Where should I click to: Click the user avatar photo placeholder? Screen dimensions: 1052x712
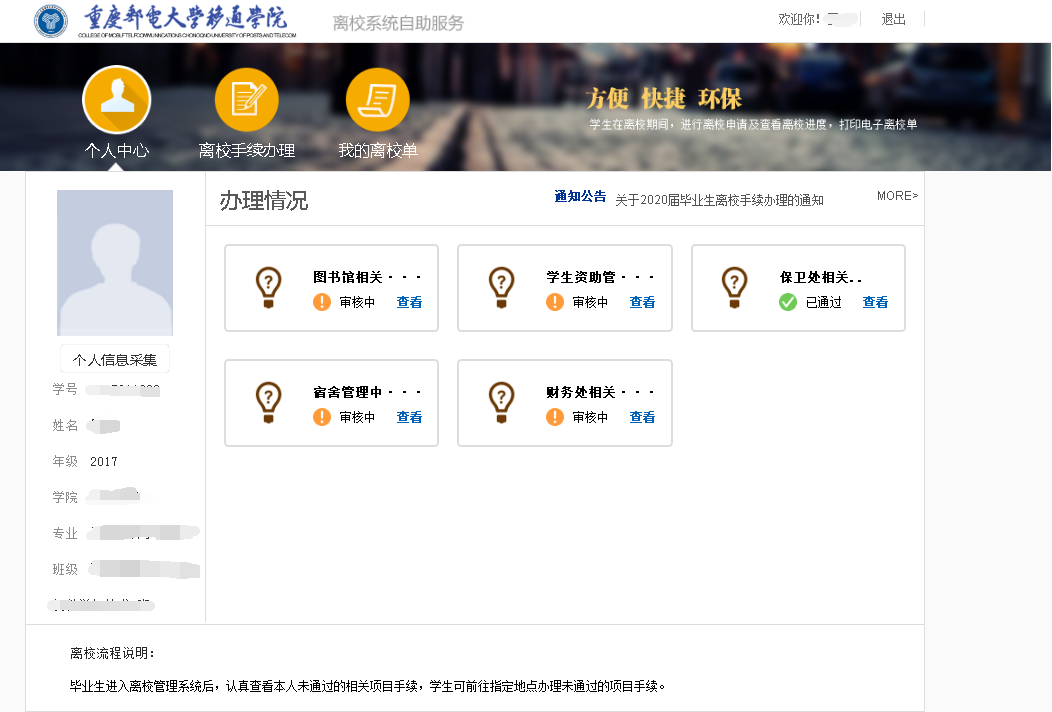pyautogui.click(x=115, y=262)
